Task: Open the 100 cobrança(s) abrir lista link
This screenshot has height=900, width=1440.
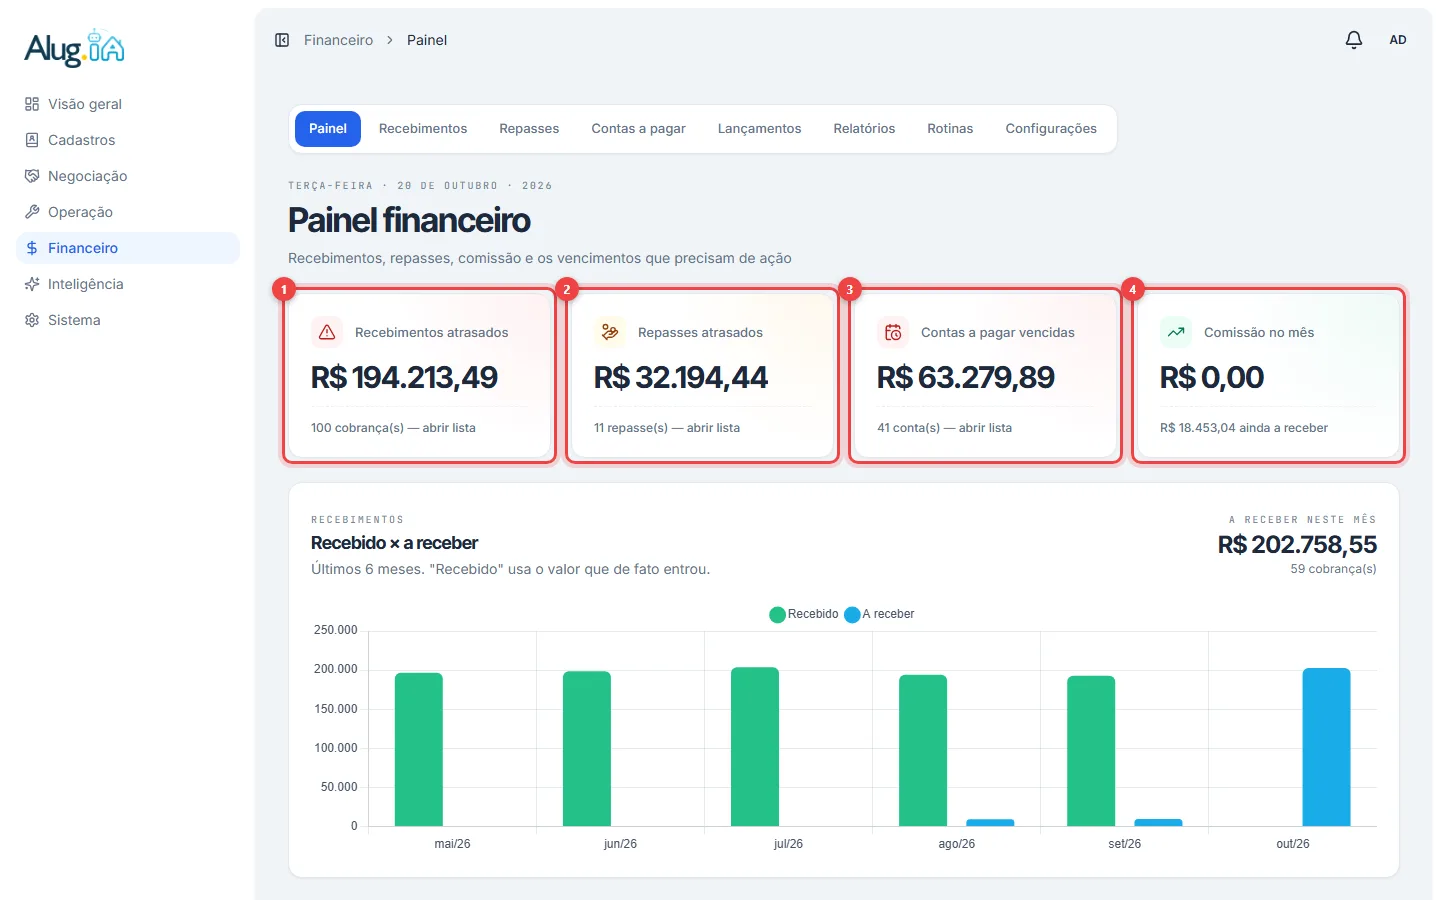Action: click(x=393, y=428)
